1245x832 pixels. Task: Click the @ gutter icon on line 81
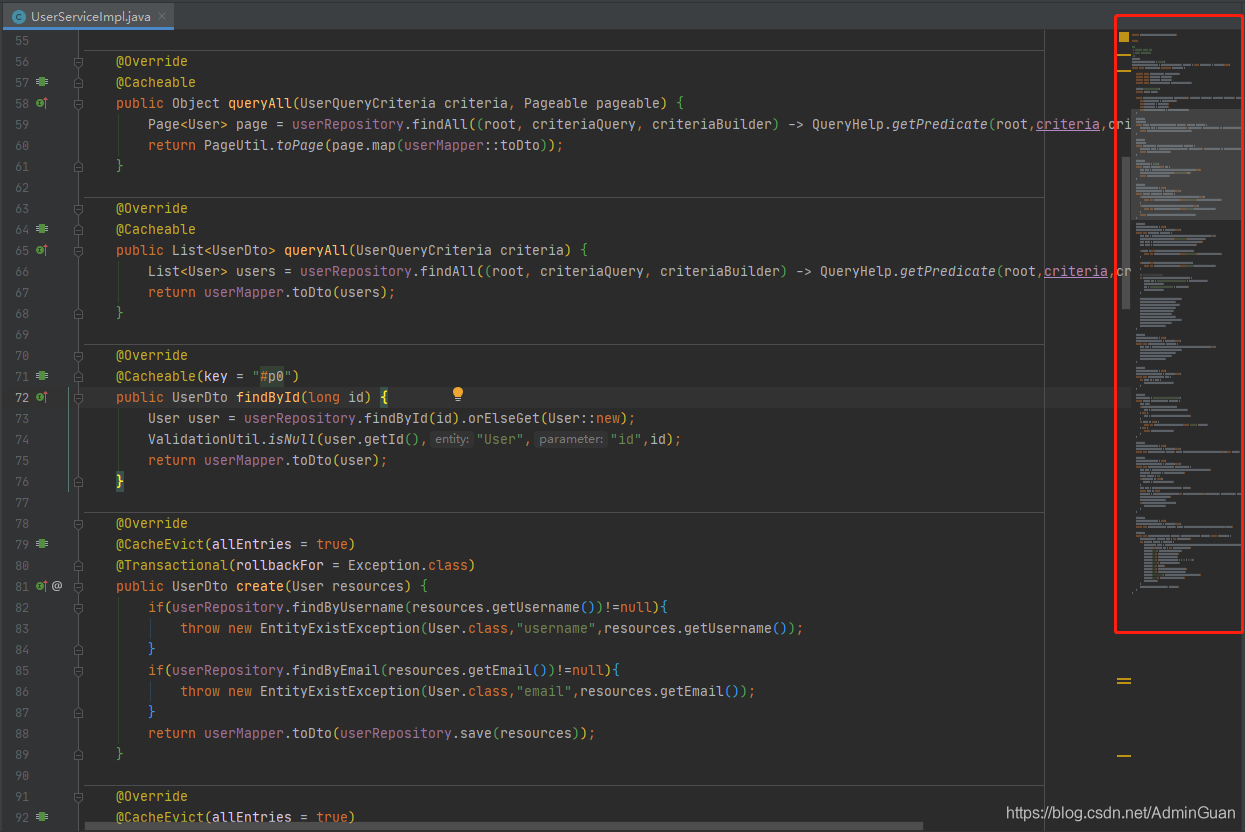point(57,586)
